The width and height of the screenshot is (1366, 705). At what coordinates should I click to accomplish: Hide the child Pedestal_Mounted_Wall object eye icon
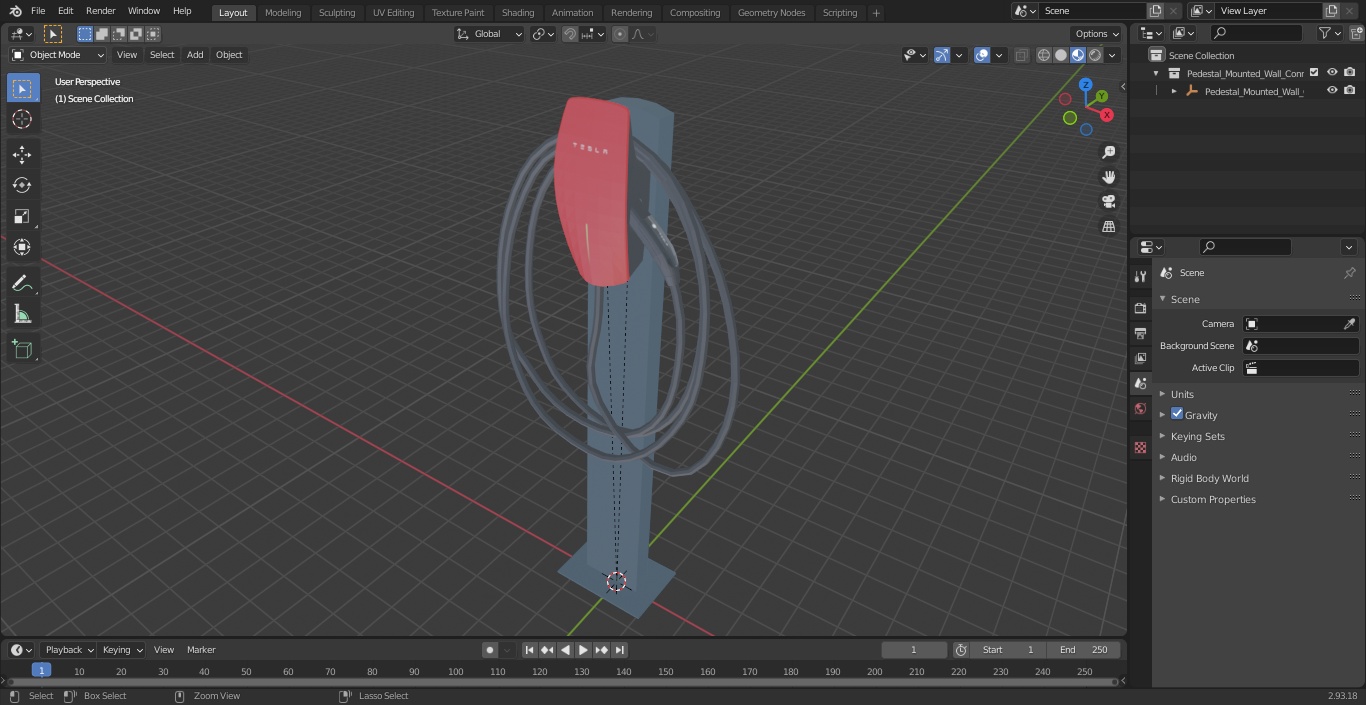[x=1332, y=90]
